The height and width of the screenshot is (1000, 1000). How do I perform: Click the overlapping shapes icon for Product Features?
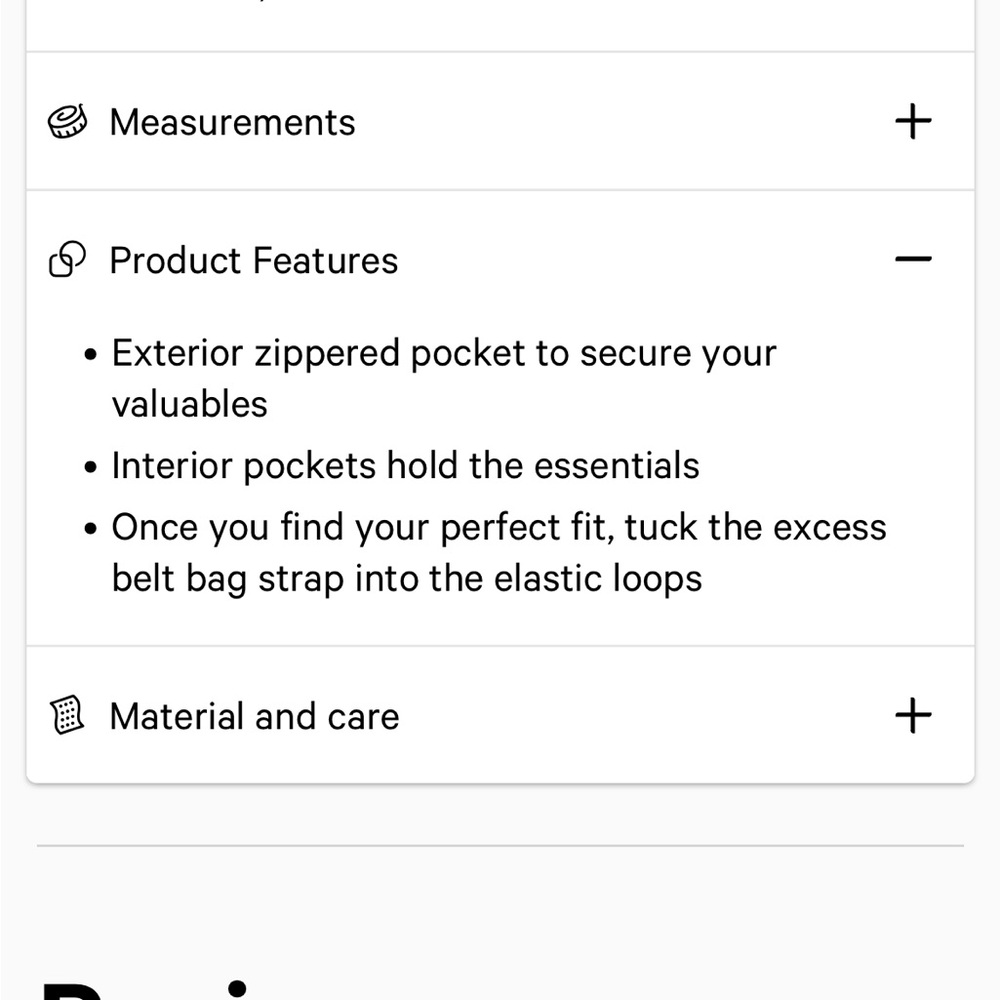click(67, 260)
